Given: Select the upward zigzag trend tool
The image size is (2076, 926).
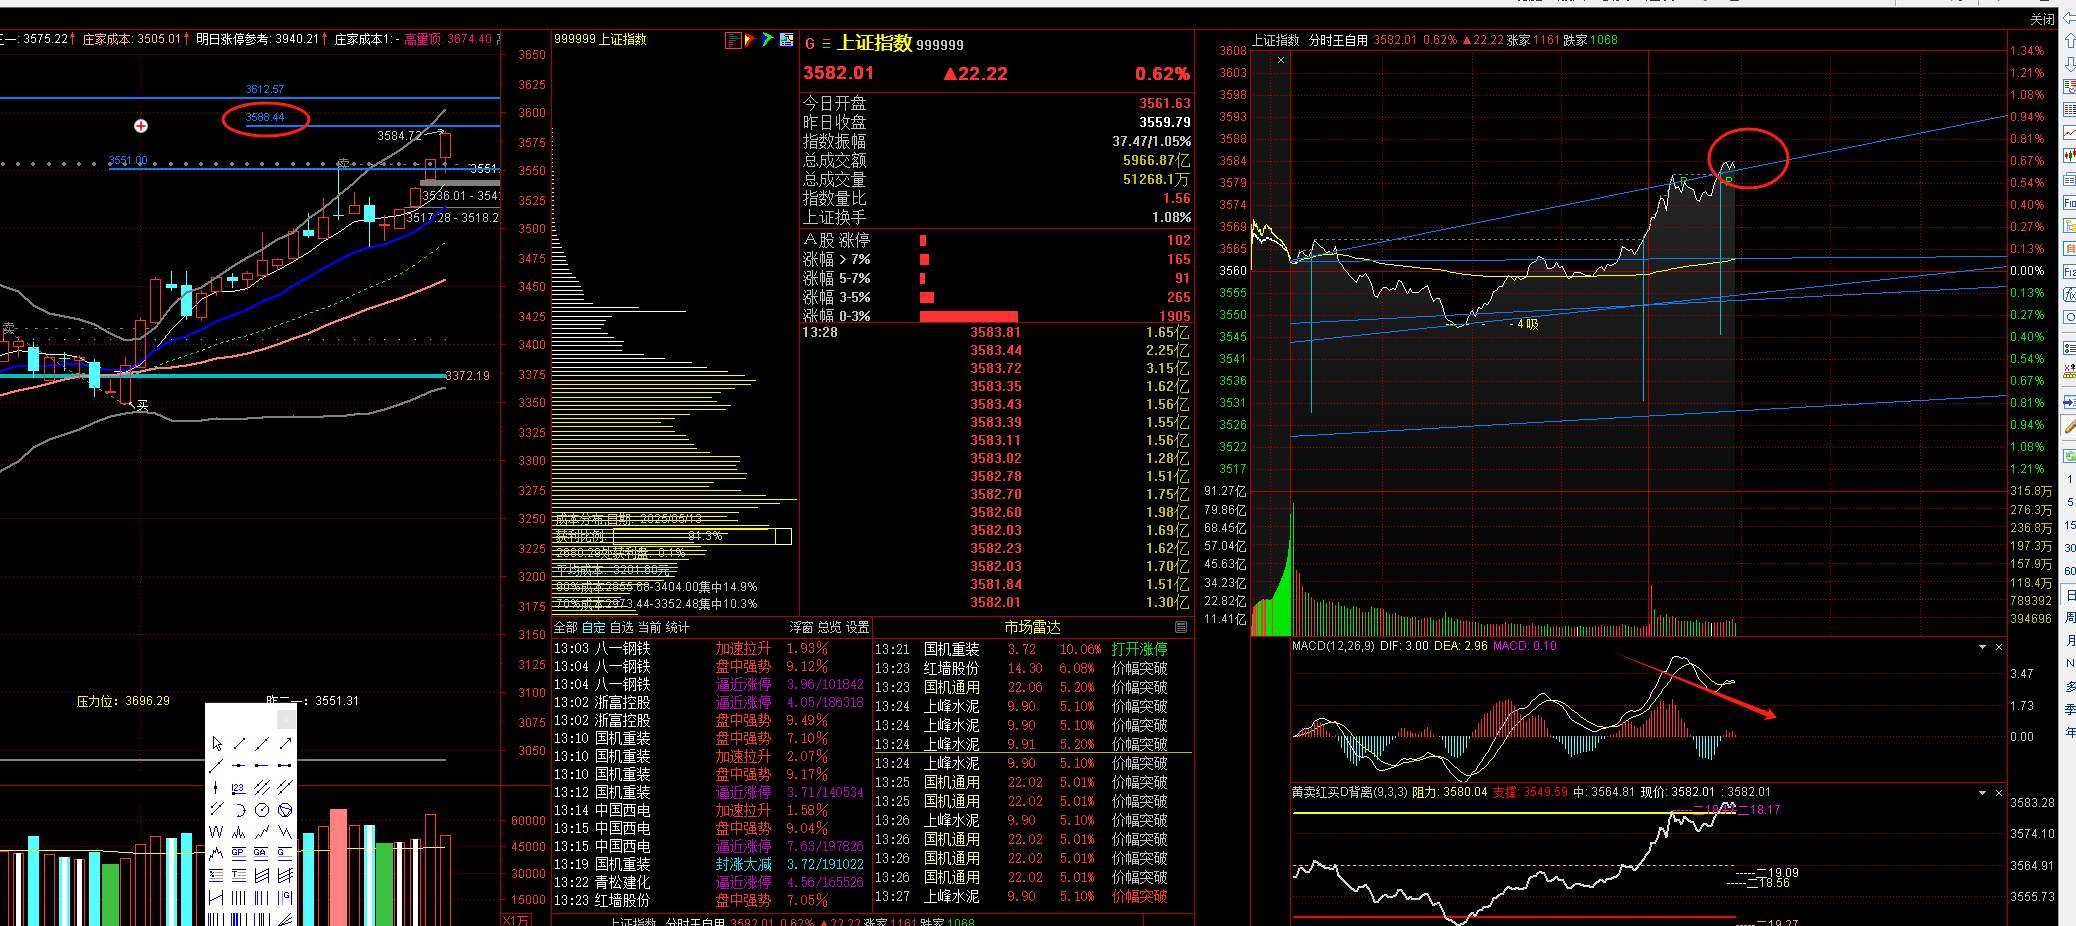Looking at the screenshot, I should (262, 832).
